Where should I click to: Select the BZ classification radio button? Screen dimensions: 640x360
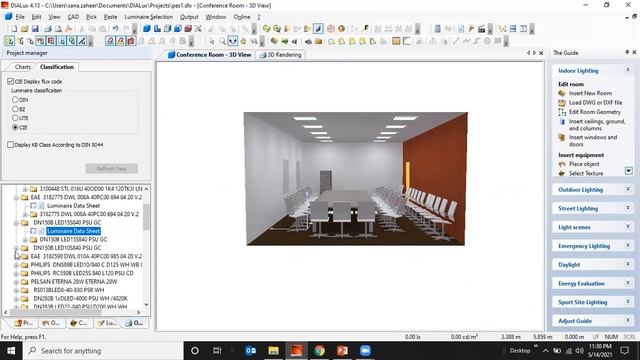tap(15, 109)
